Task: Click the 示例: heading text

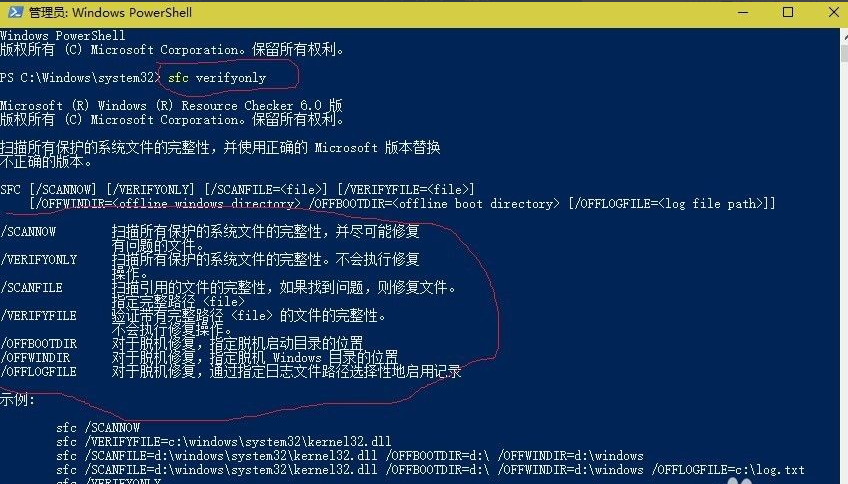Action: click(17, 400)
